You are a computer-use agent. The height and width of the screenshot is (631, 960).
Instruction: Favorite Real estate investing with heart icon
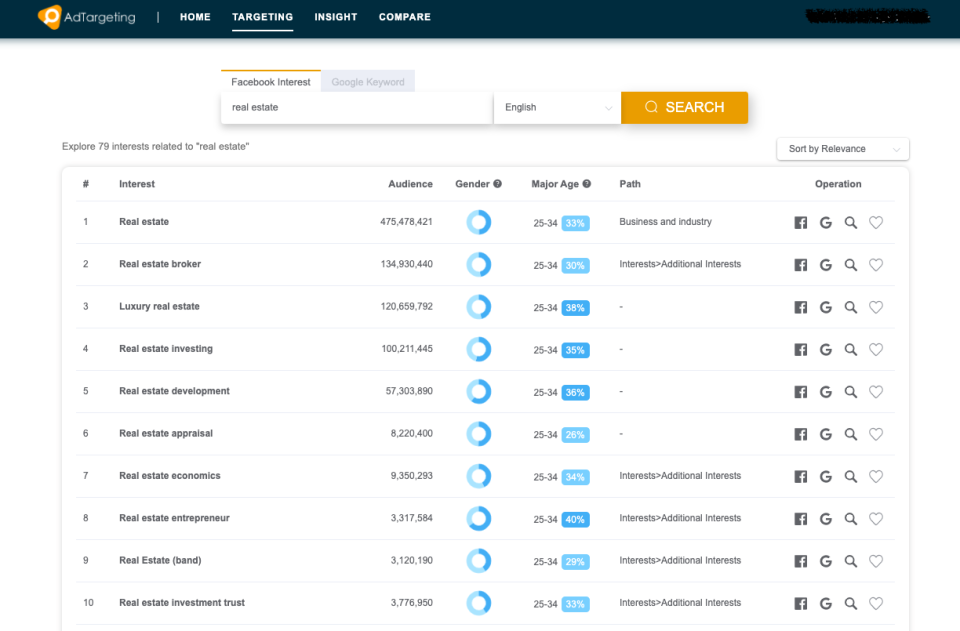coord(876,349)
